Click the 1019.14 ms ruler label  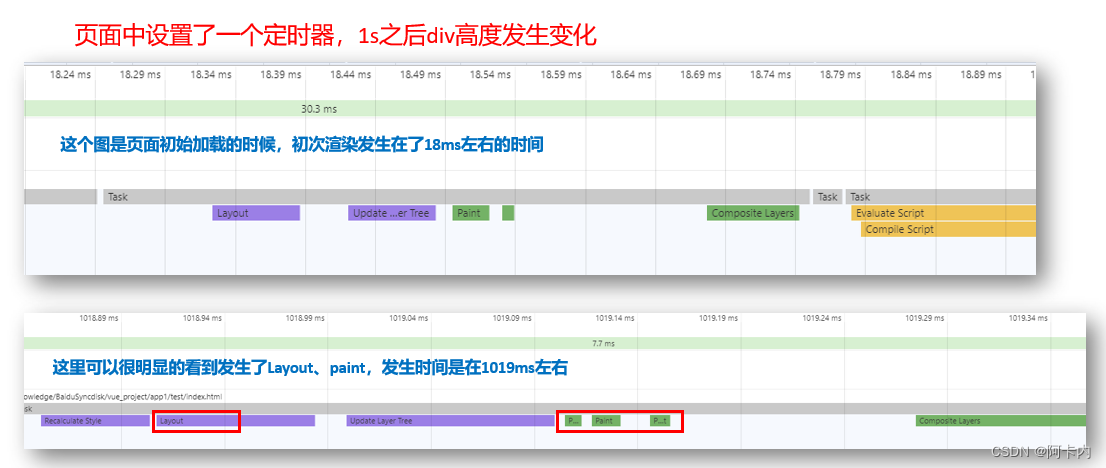click(x=615, y=318)
